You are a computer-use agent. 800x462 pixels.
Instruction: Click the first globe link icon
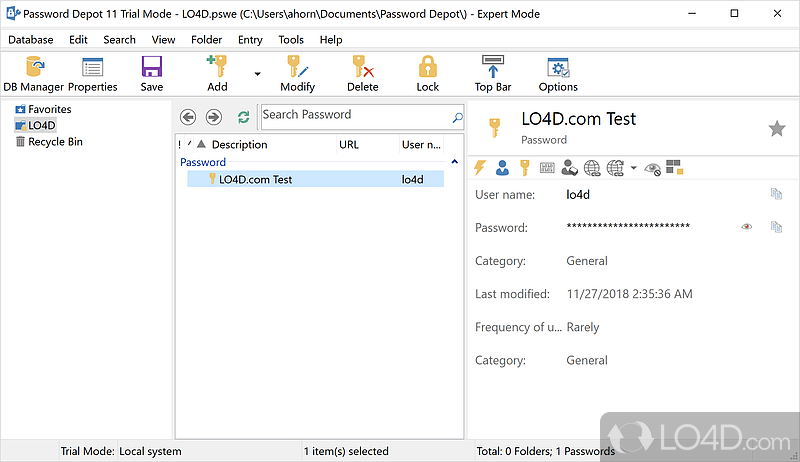click(592, 168)
